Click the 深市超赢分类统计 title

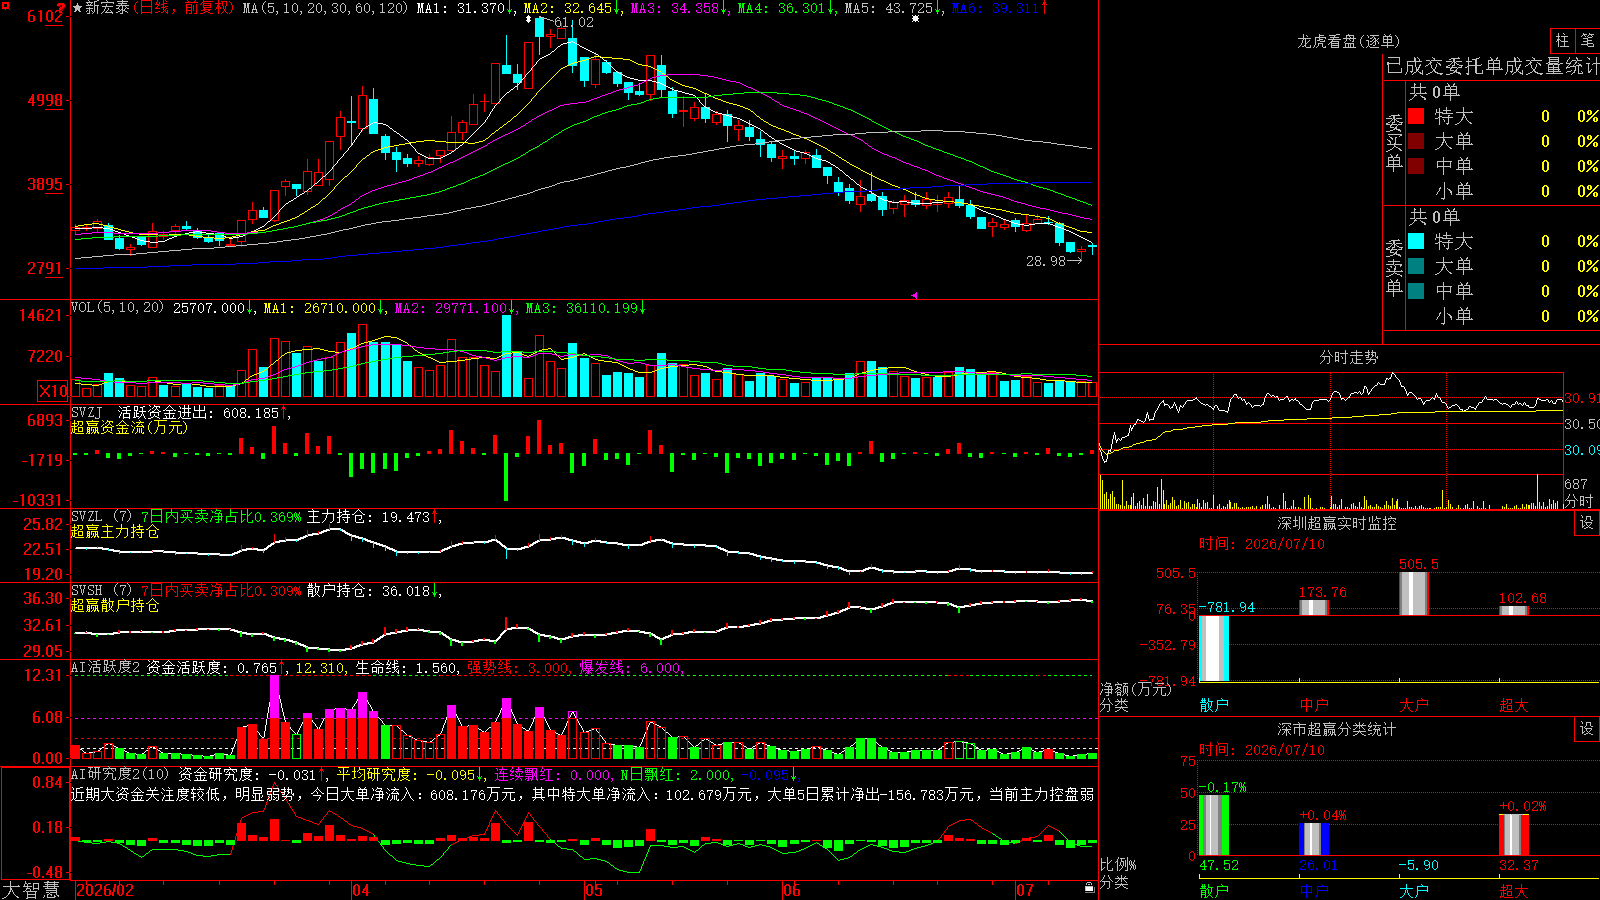[1337, 730]
